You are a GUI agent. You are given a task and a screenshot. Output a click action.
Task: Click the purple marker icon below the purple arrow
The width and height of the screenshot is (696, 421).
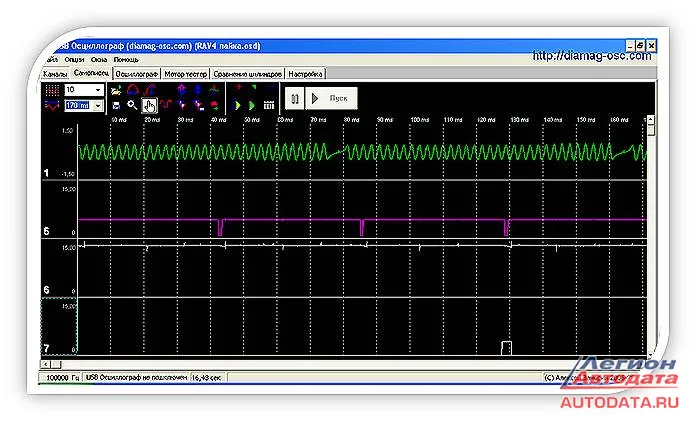coord(182,105)
